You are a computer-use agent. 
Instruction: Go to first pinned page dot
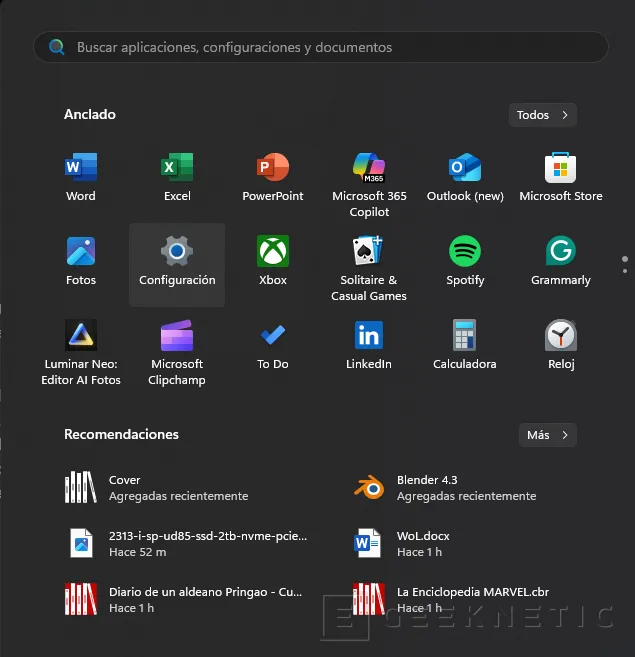point(625,259)
